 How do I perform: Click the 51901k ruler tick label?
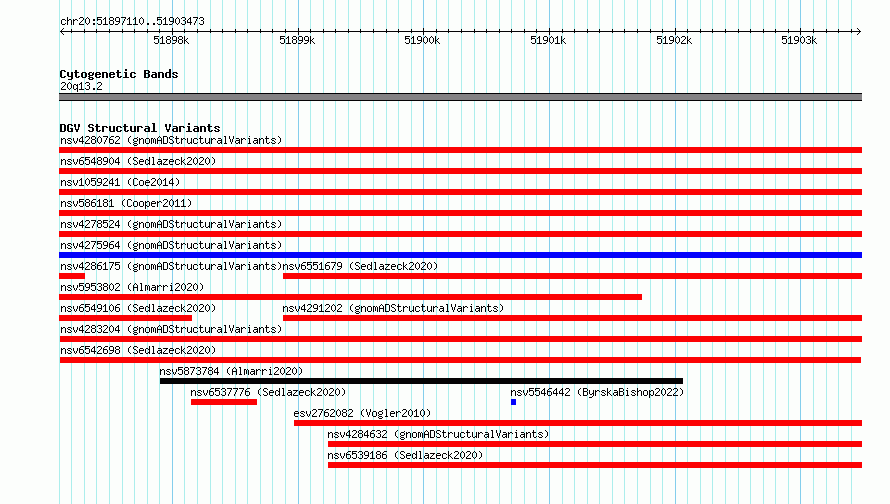(x=548, y=40)
